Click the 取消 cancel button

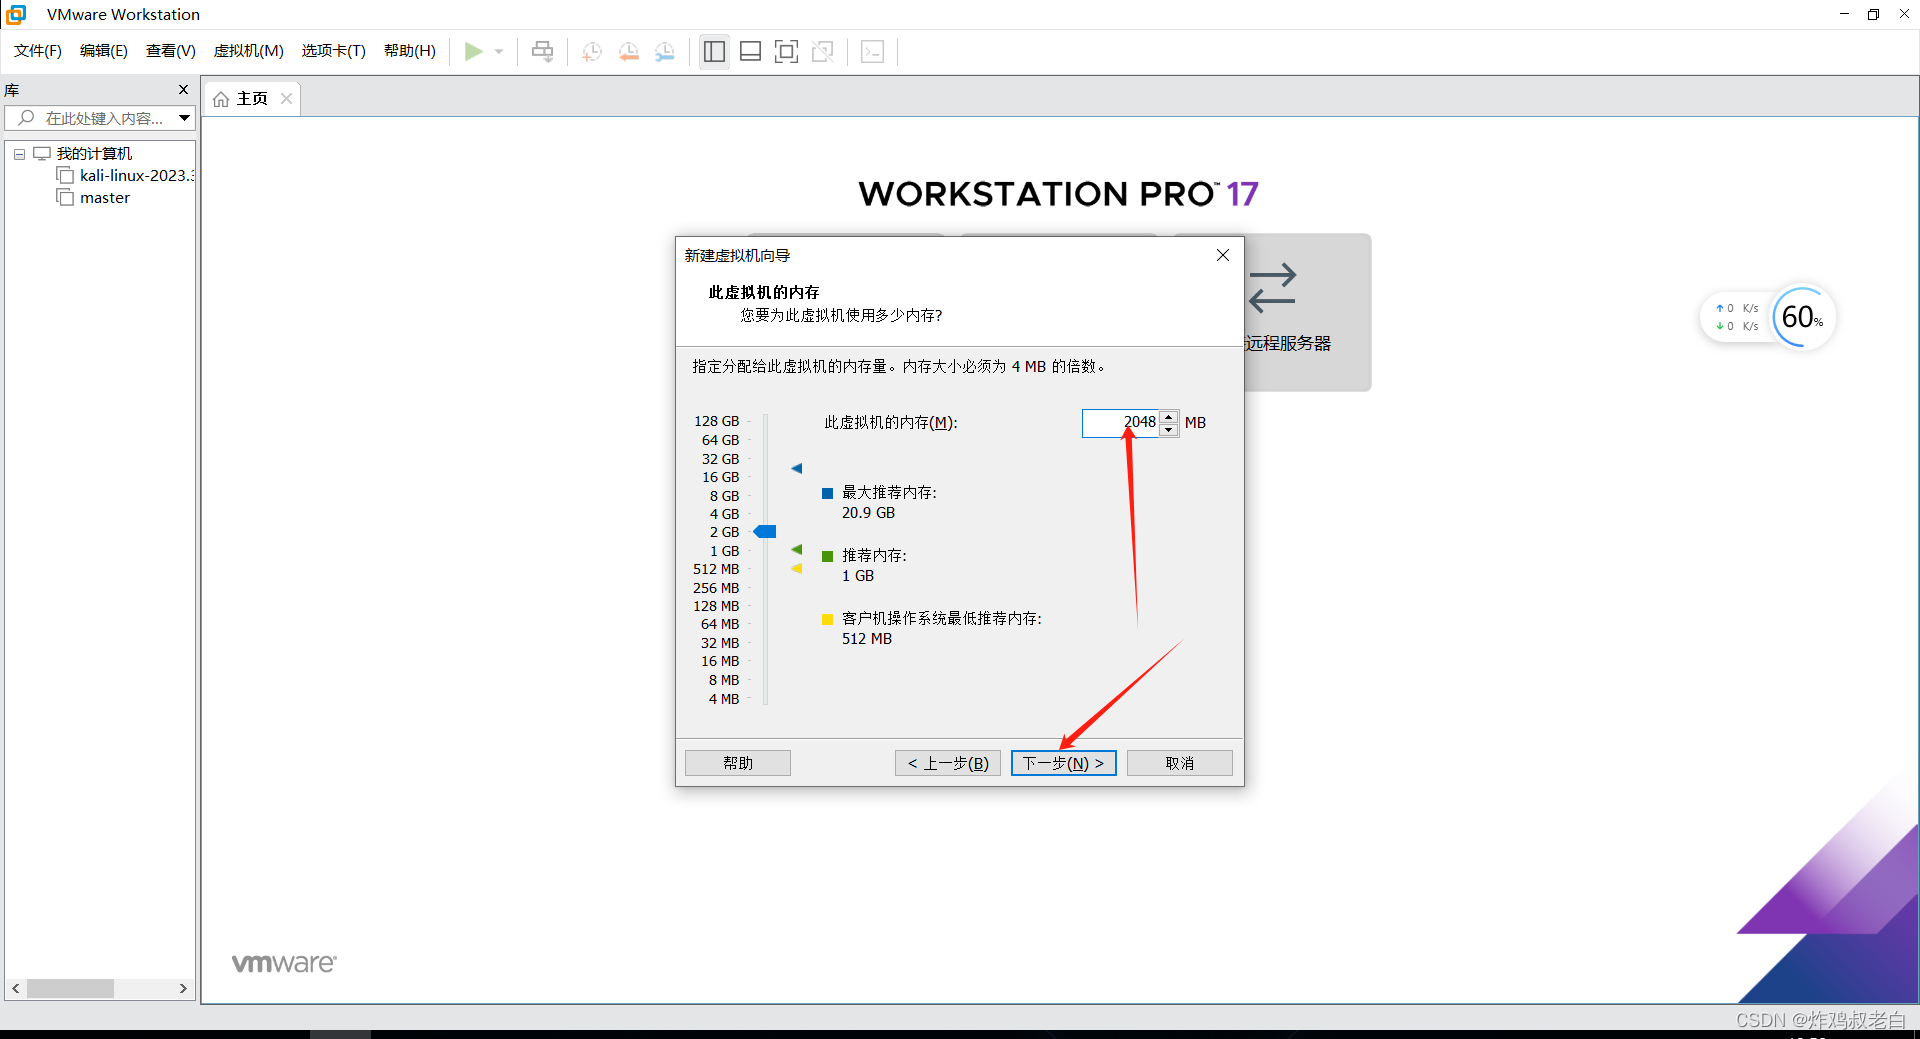[x=1180, y=763]
